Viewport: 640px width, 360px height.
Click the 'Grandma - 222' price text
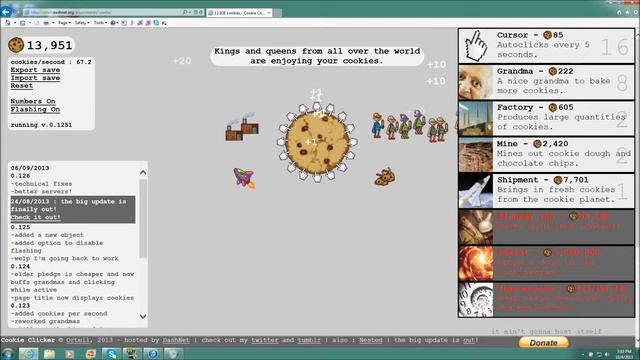click(x=535, y=71)
